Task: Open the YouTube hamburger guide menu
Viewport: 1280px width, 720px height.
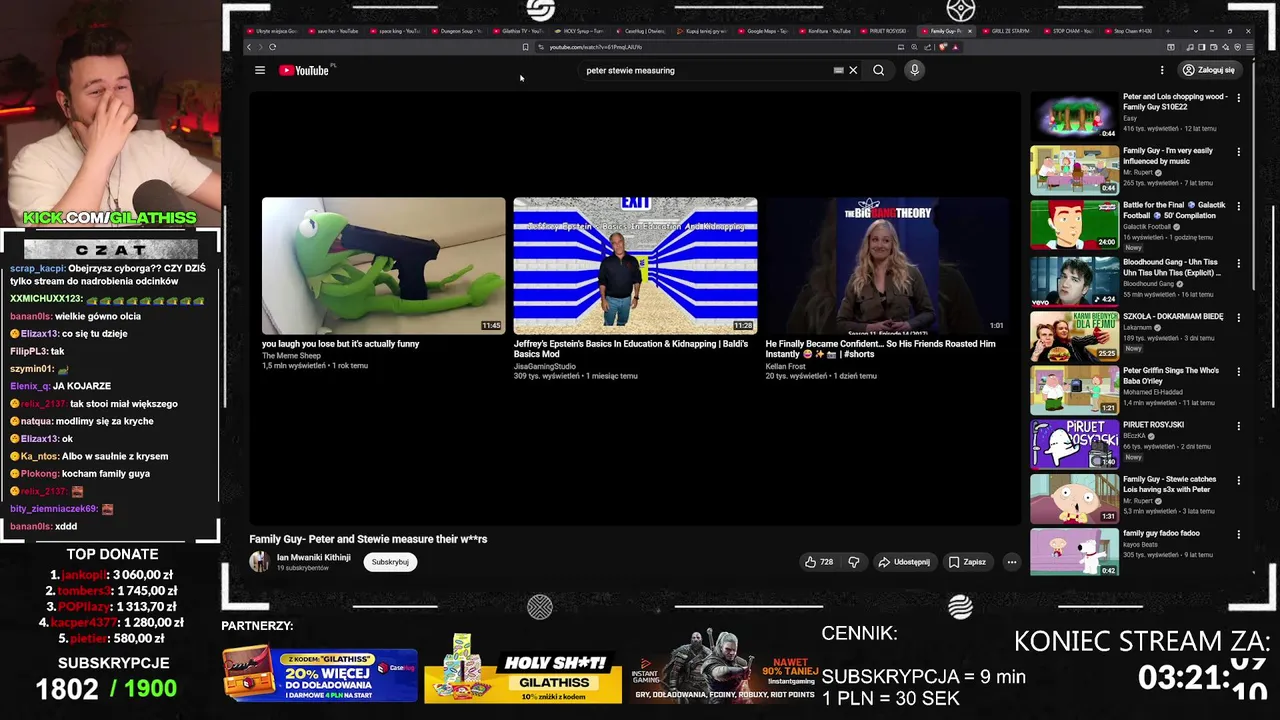Action: click(x=260, y=70)
